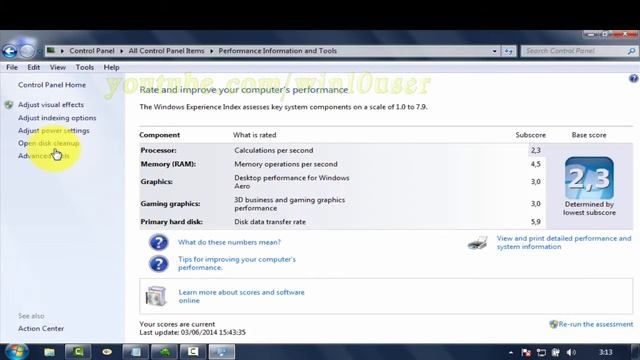Expand arrow after All Control Panel Items
Viewport: 640px width, 360px height.
212,51
